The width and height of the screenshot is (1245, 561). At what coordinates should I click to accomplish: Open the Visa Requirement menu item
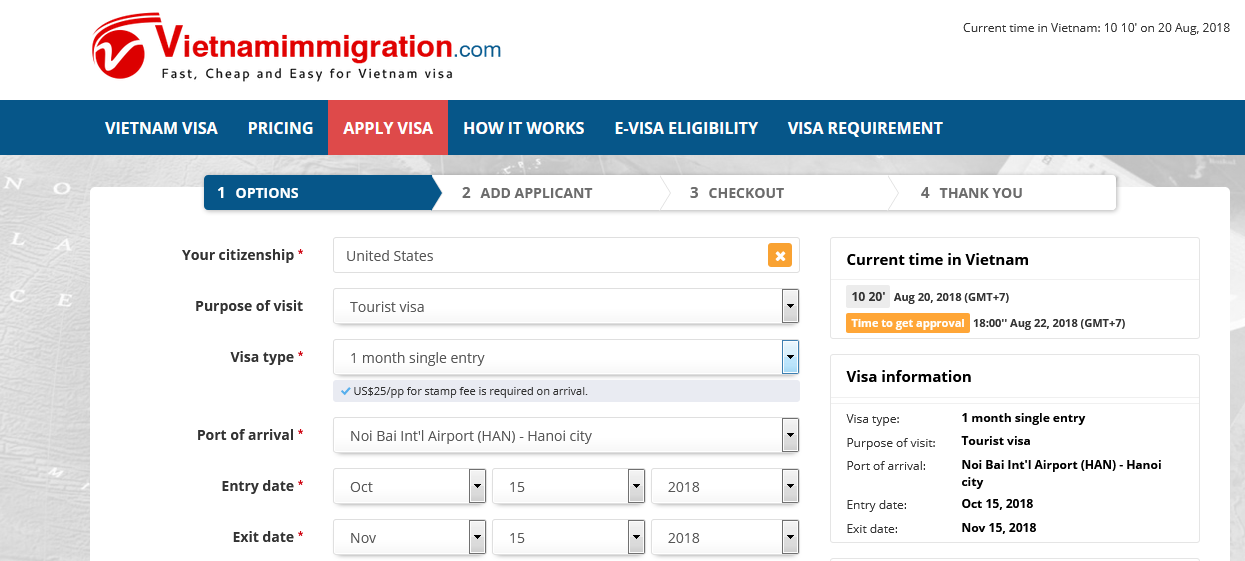tap(865, 128)
